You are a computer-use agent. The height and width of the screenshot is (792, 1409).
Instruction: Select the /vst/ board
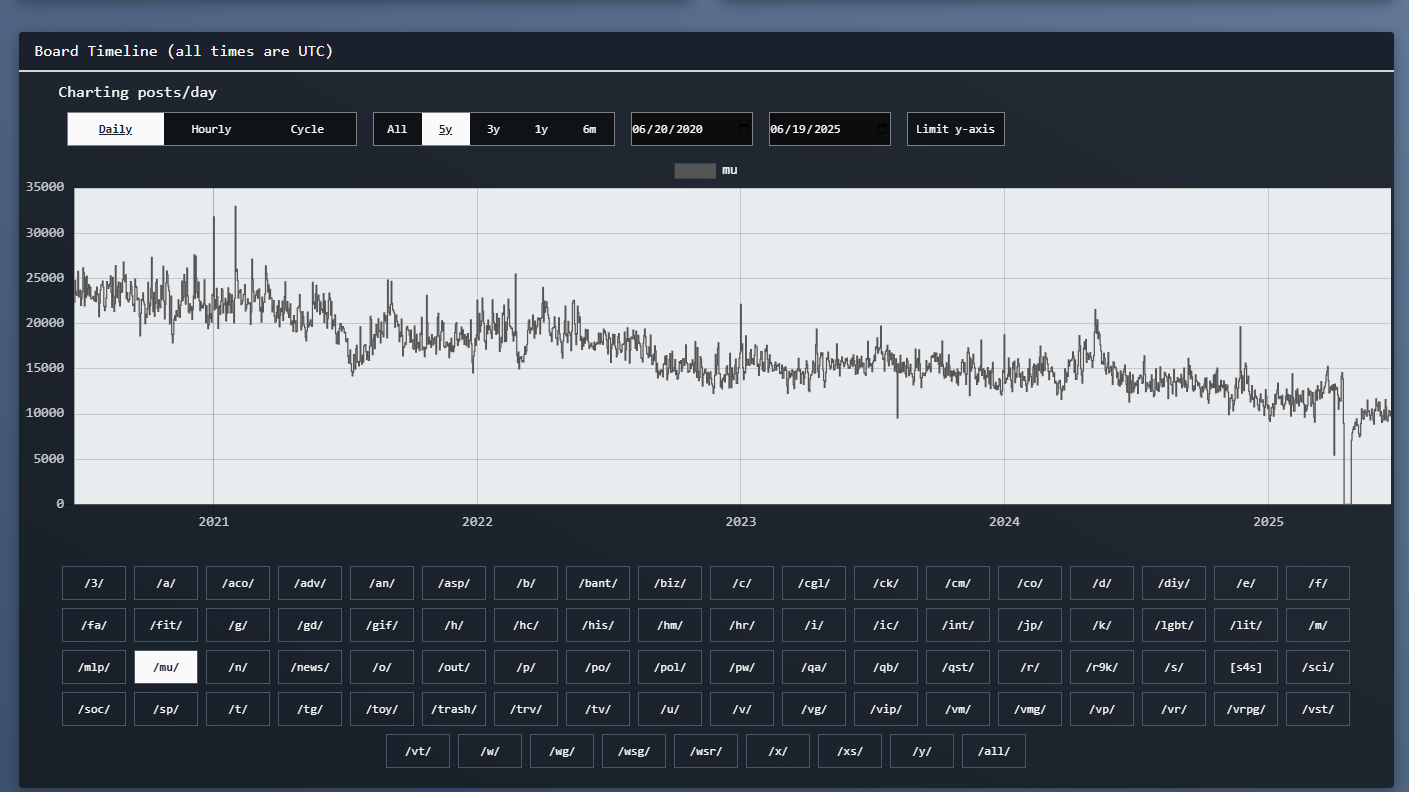coord(1318,709)
